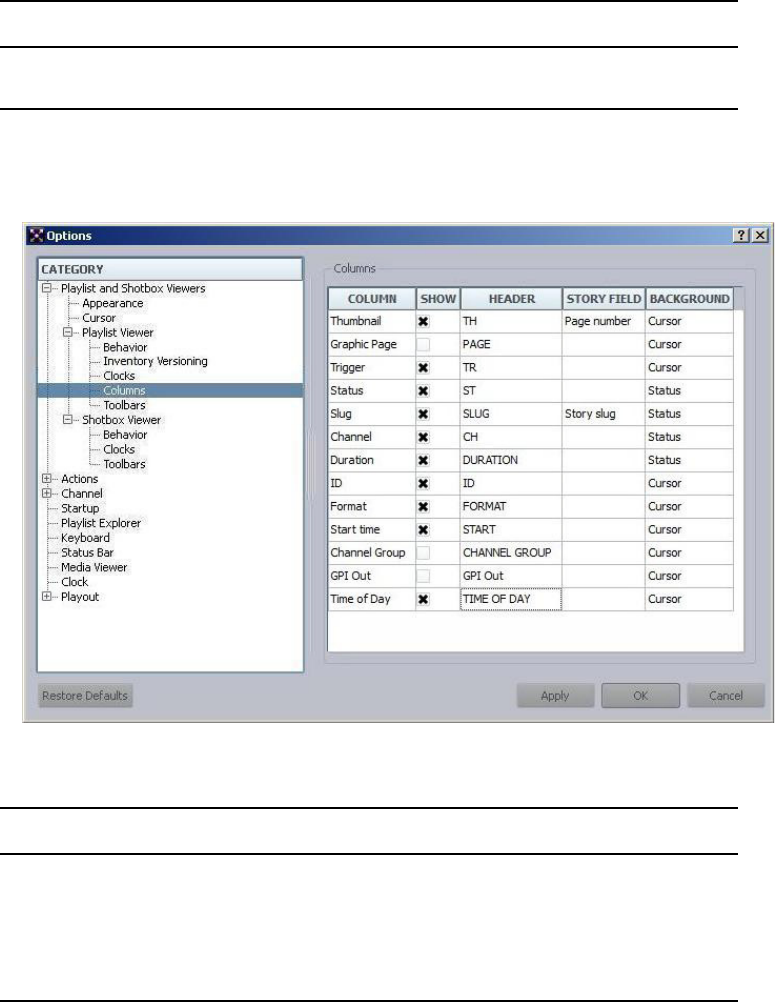775x1002 pixels.
Task: Click the 'GPI Out' column name cell
Action: [371, 576]
